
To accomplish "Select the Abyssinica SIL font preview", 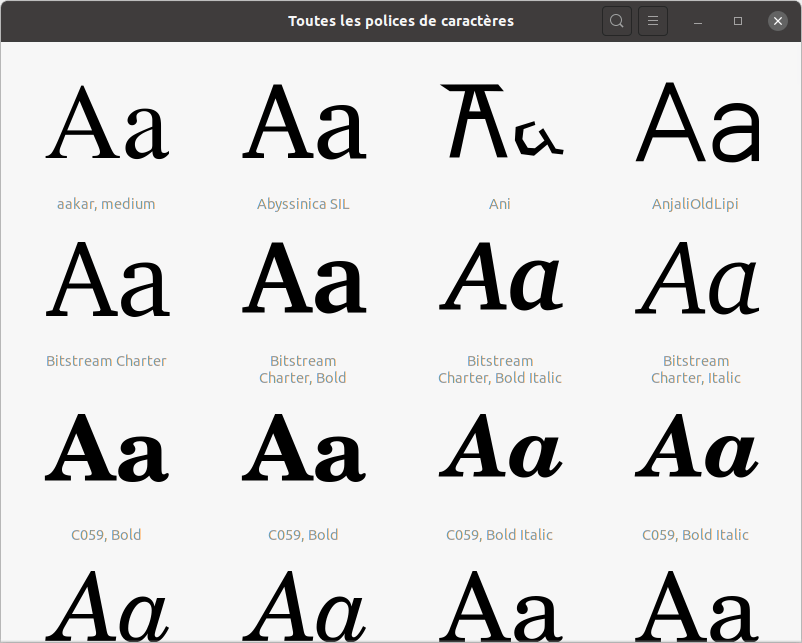I will [303, 122].
